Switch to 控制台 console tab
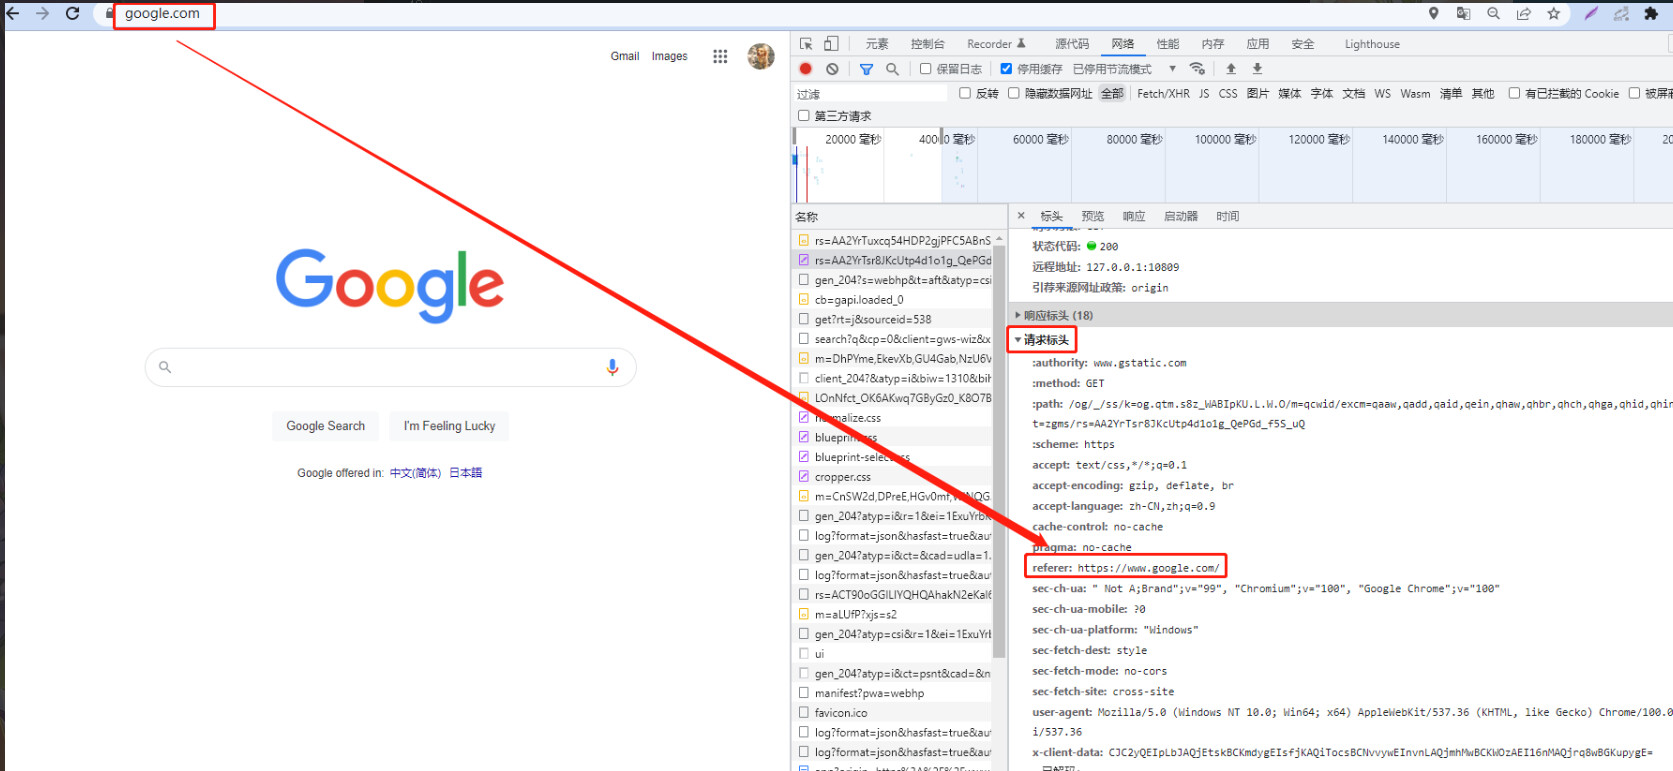Image resolution: width=1673 pixels, height=771 pixels. point(928,44)
